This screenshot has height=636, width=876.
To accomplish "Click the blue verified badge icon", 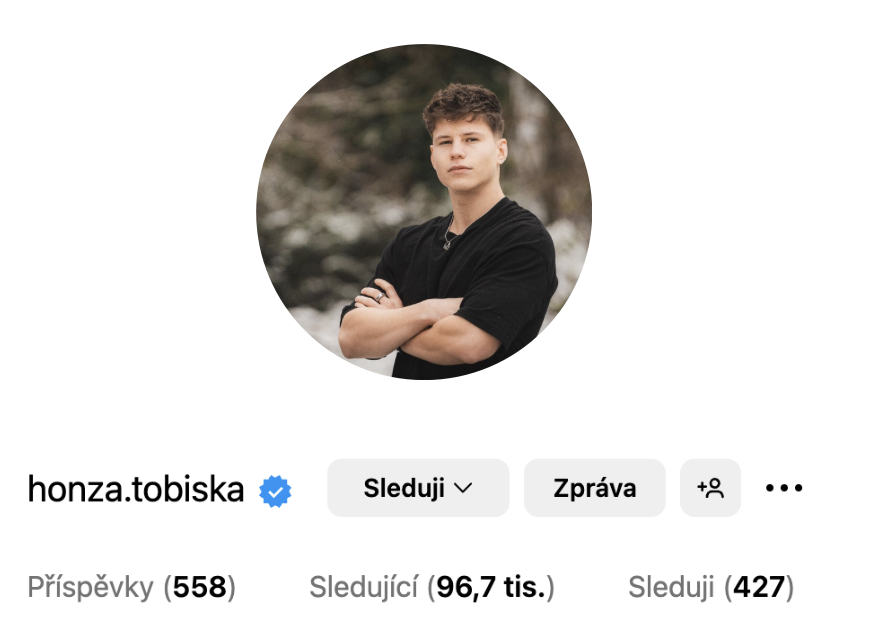I will coord(275,491).
